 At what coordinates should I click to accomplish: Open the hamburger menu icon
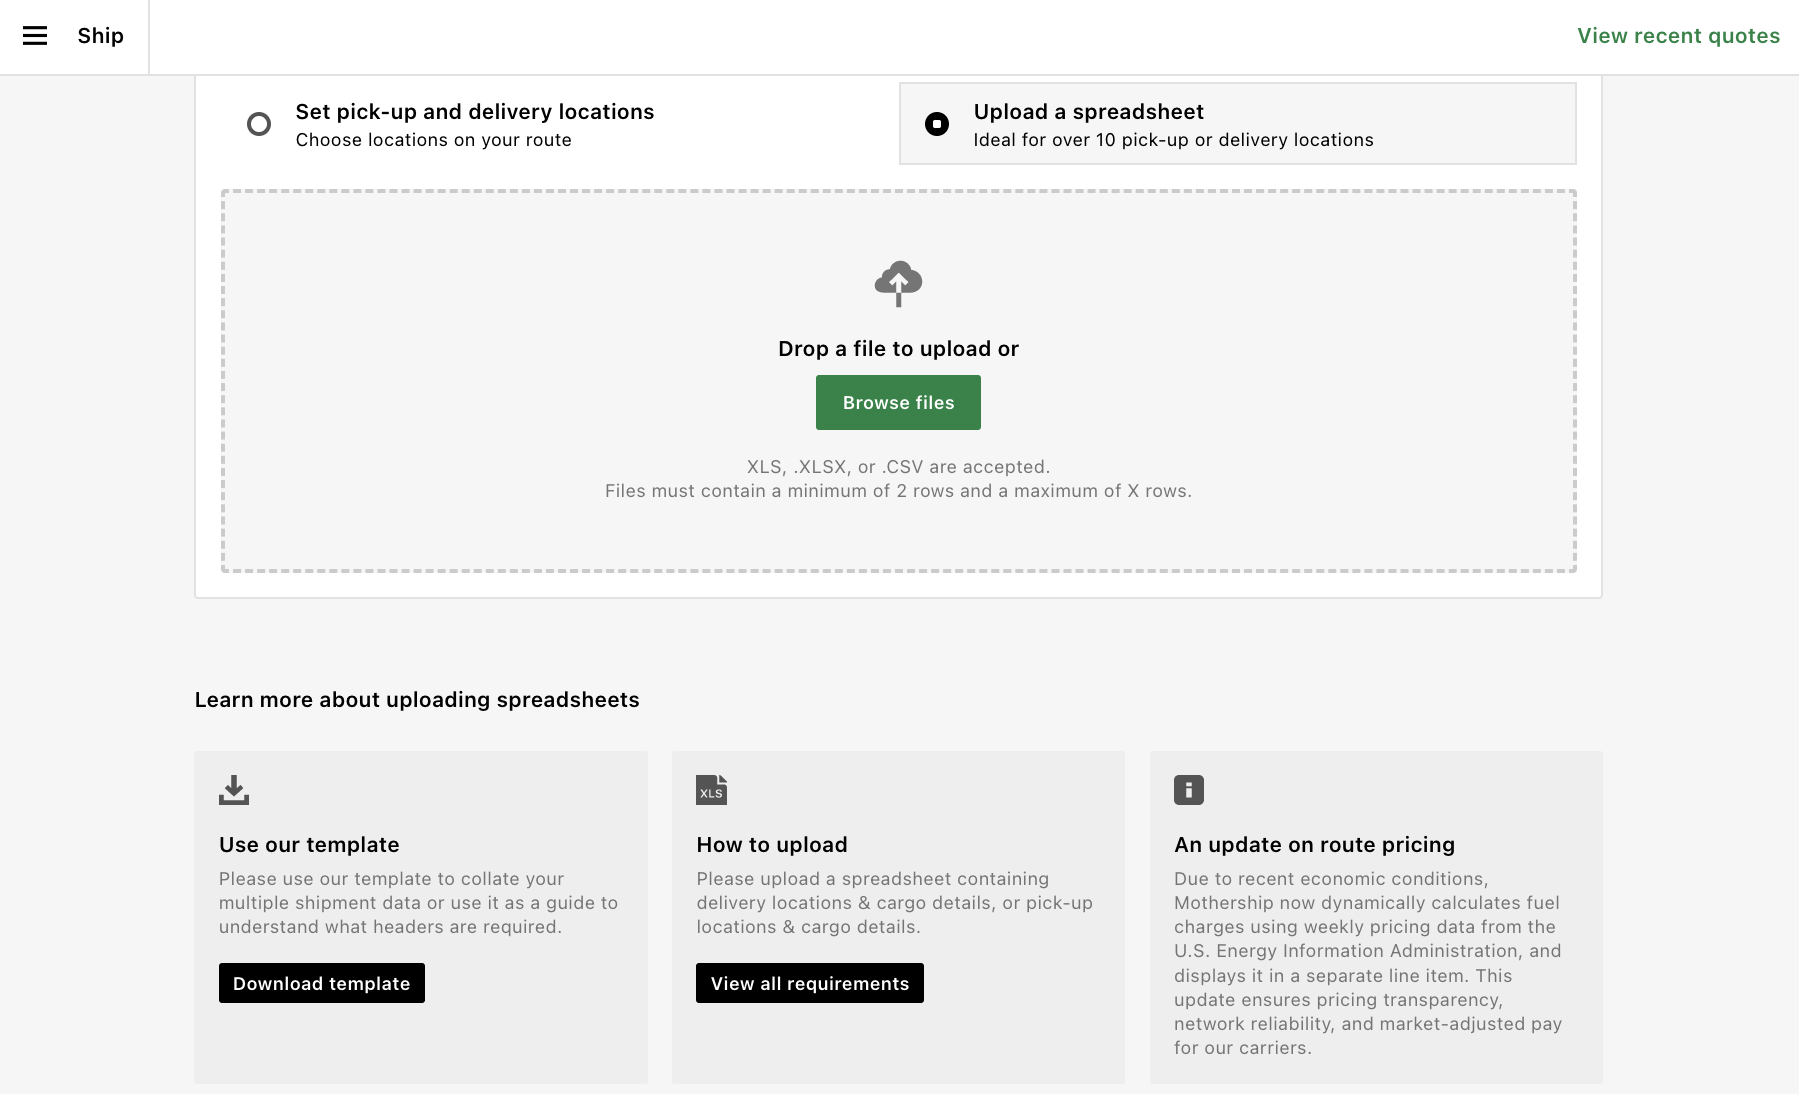pos(35,36)
